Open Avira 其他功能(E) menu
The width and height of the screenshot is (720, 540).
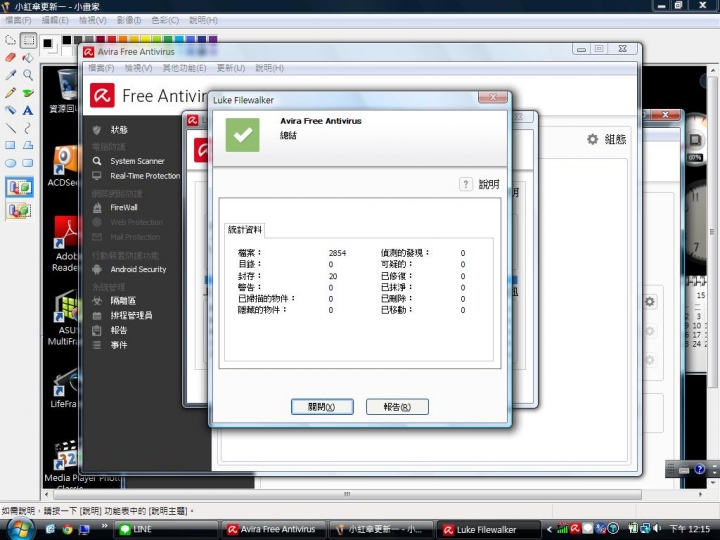184,68
